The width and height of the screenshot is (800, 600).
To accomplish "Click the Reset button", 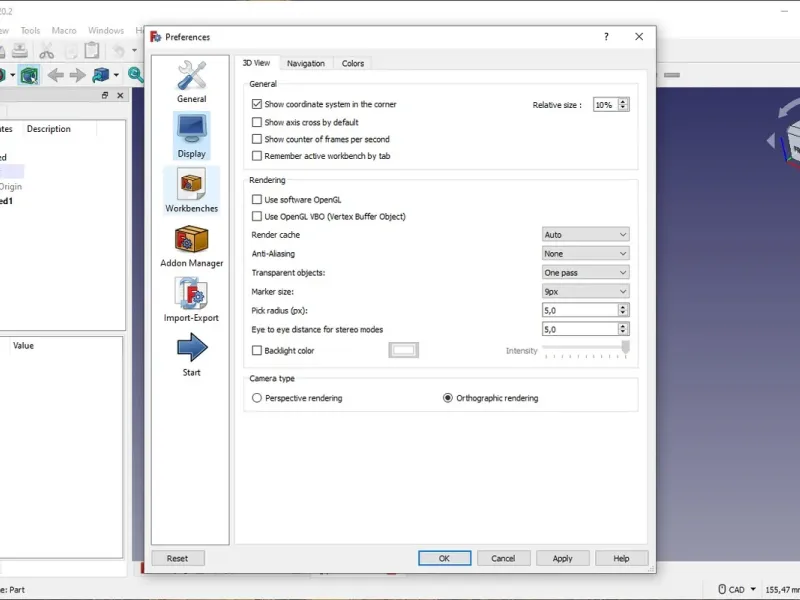I will point(178,558).
